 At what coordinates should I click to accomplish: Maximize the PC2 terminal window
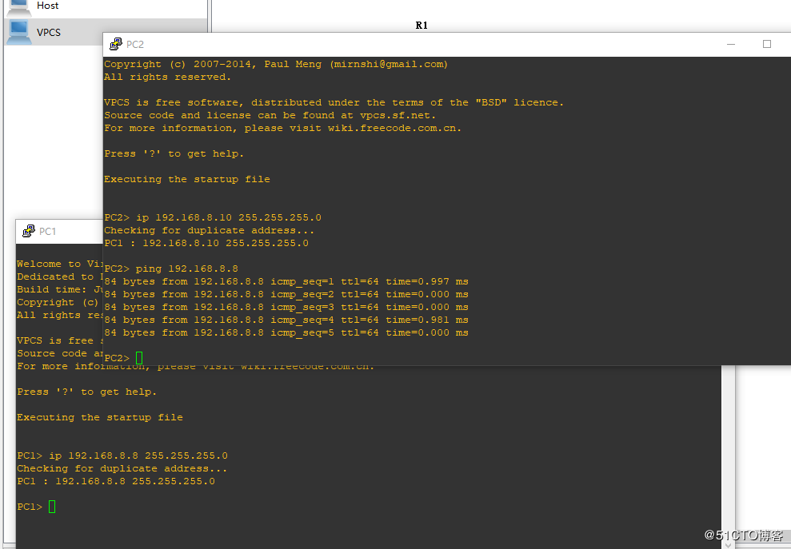point(767,44)
